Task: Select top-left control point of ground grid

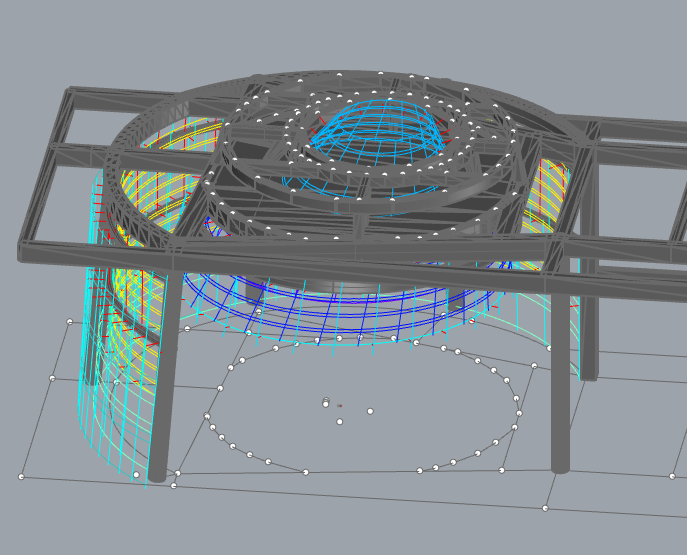Action: click(69, 321)
